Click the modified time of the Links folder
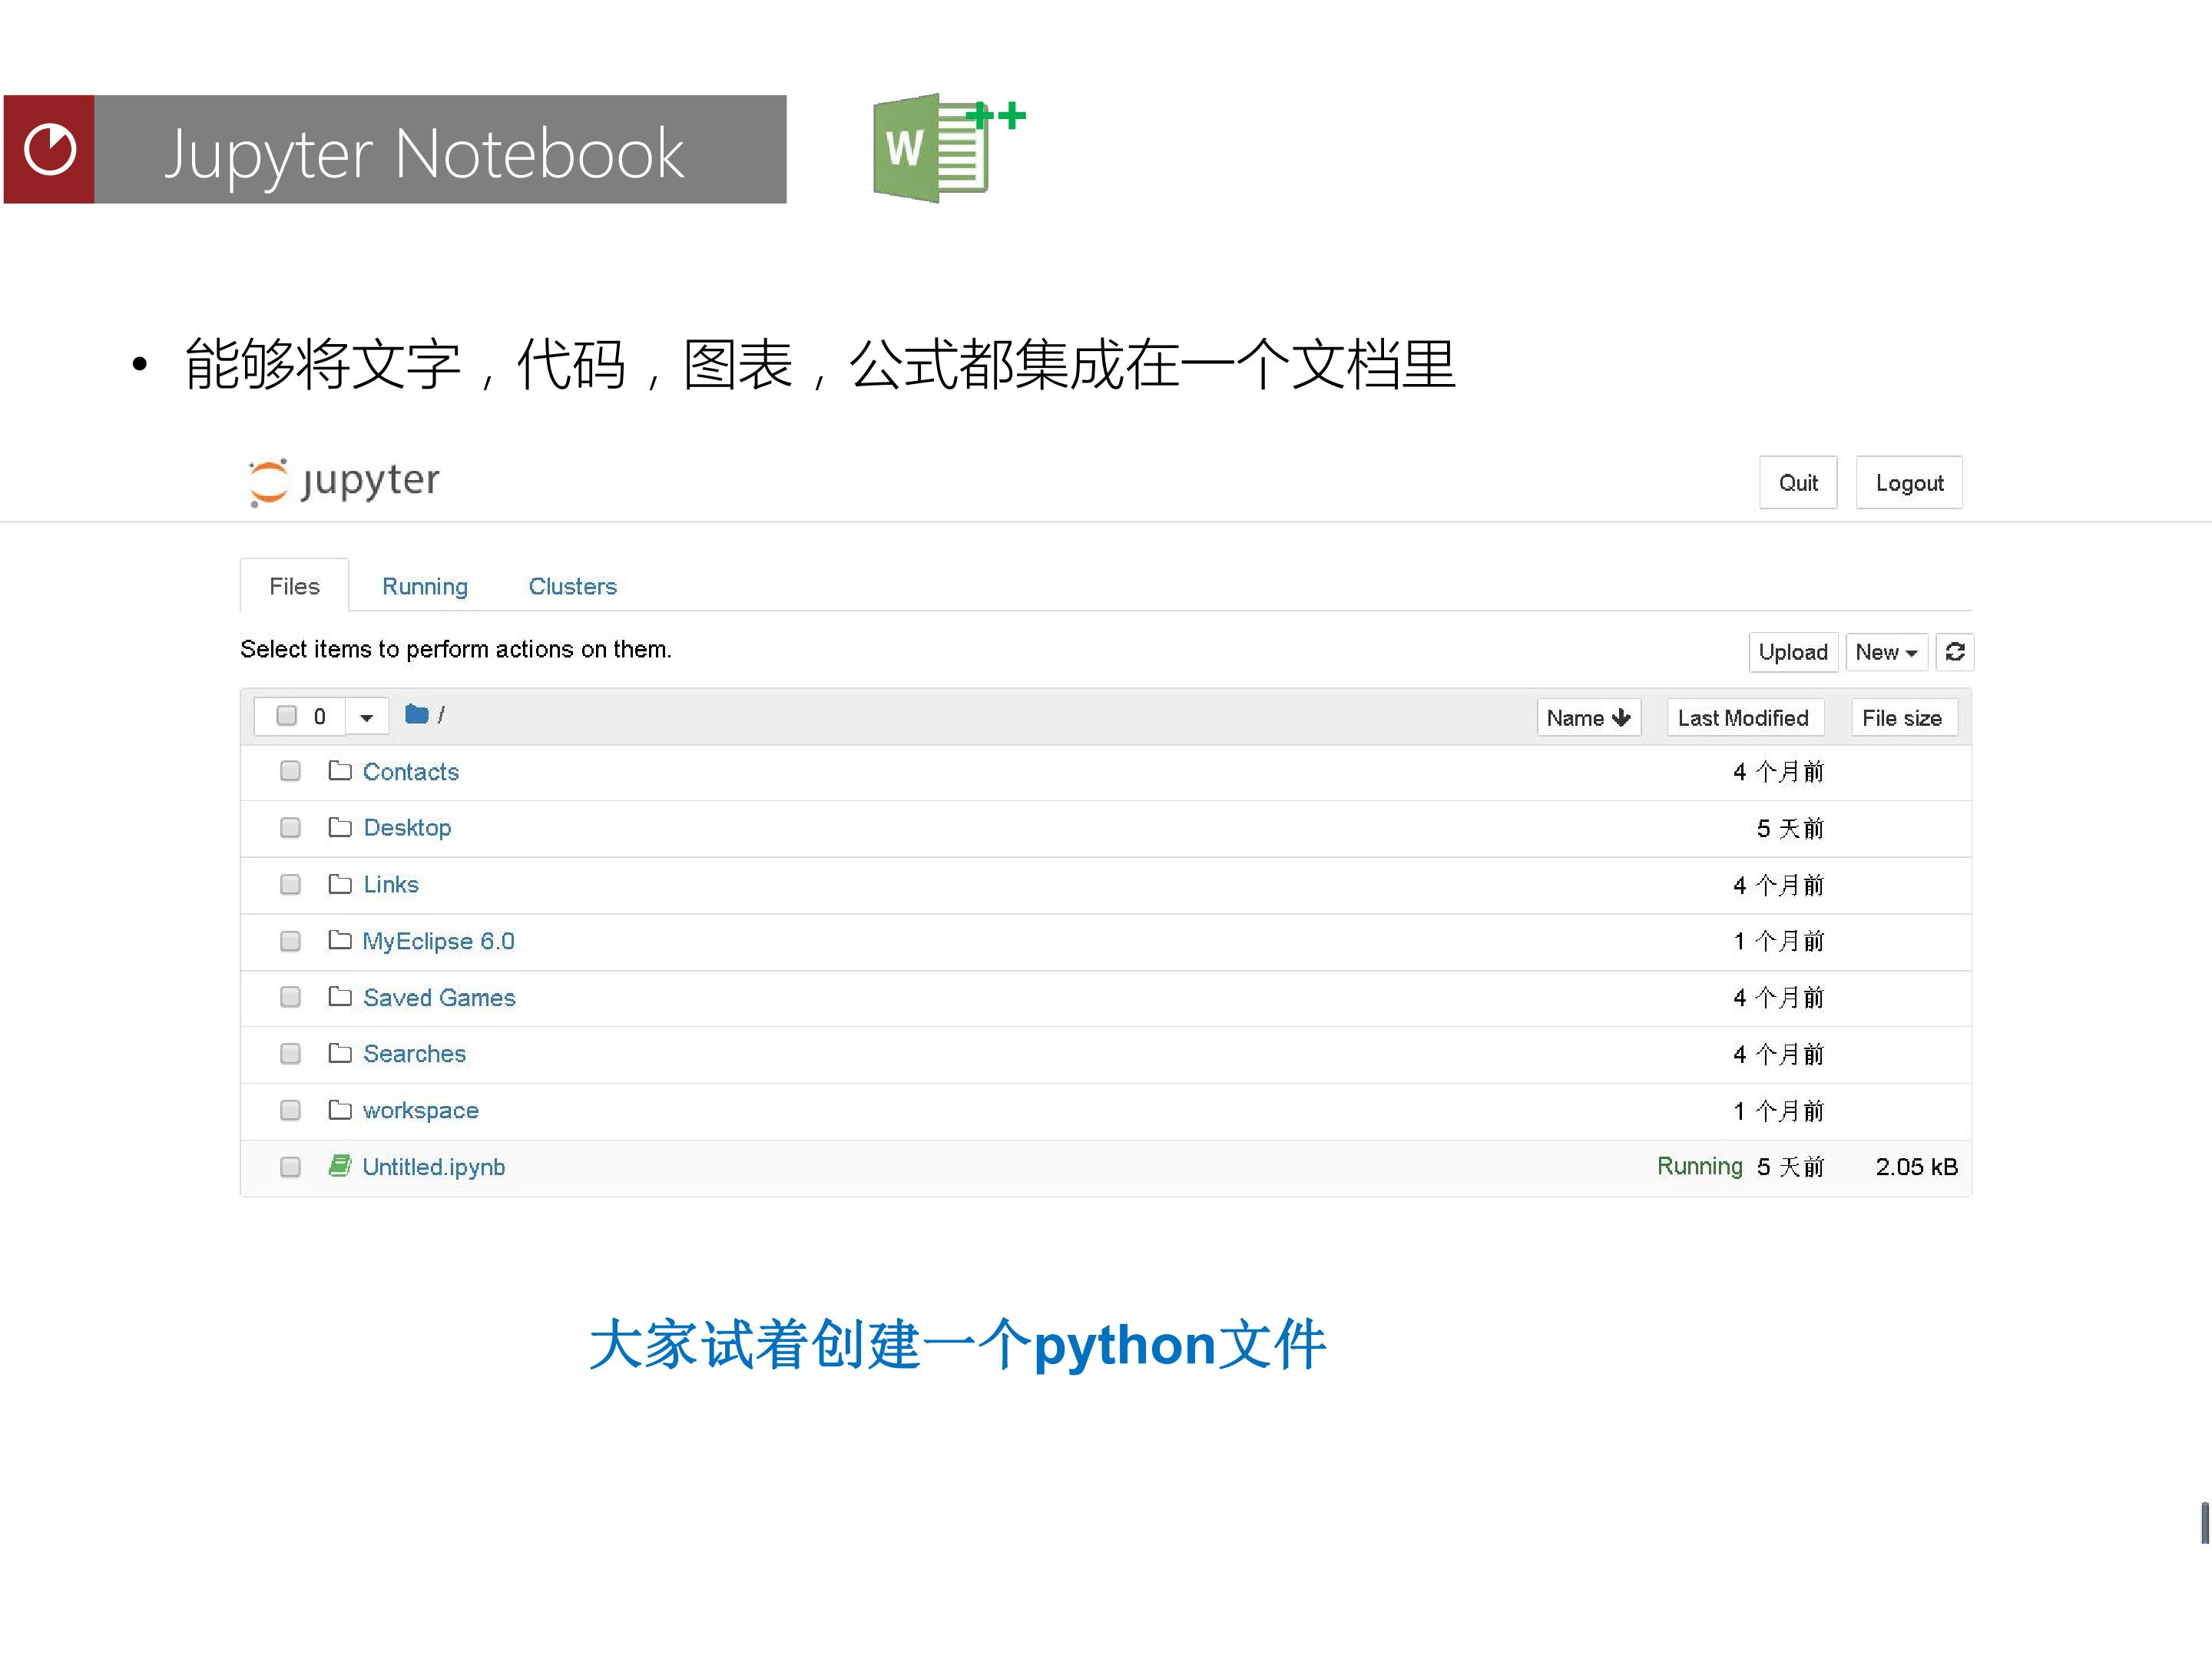The image size is (2212, 1659). [1778, 885]
